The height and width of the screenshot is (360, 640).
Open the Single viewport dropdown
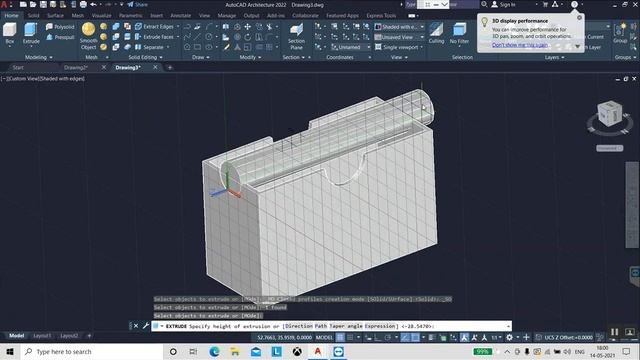399,47
